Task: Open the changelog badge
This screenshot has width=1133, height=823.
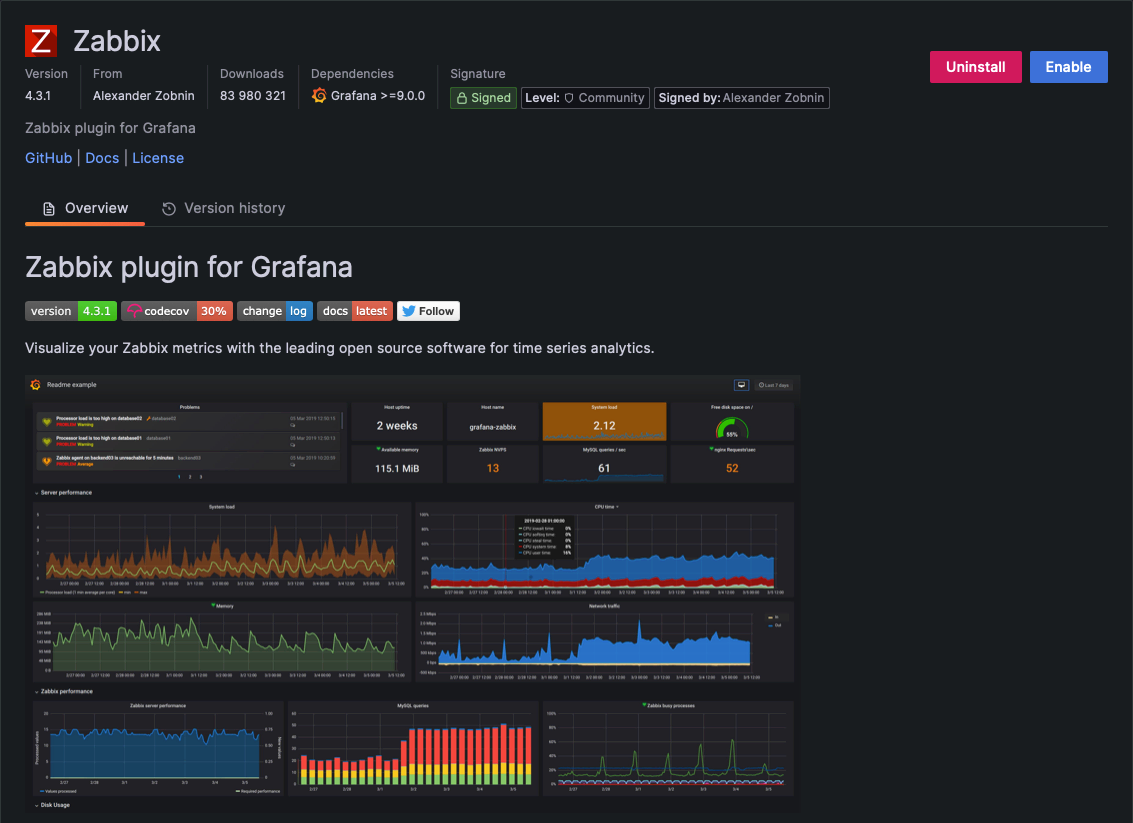Action: point(275,311)
